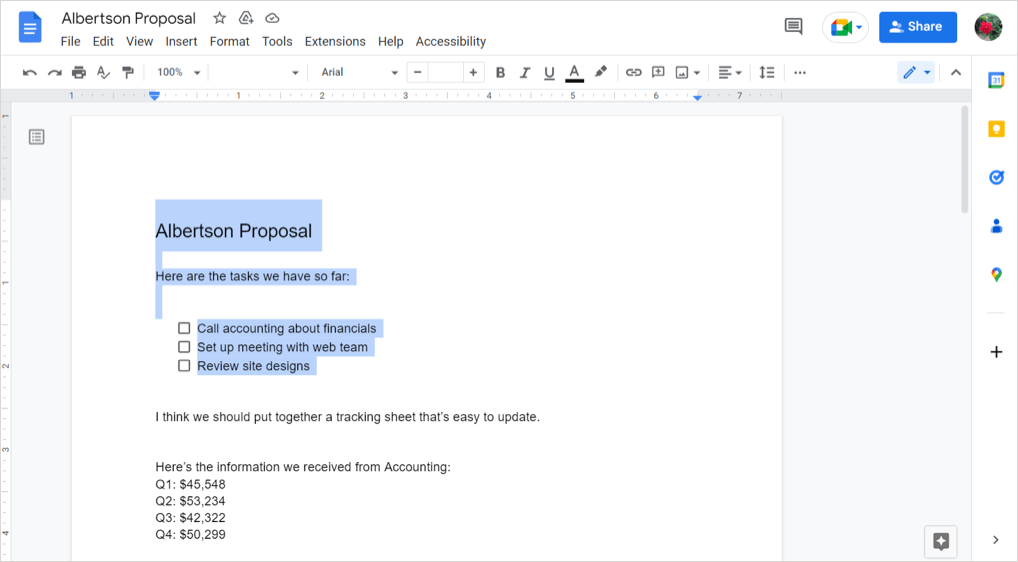Click the blue Share button
The width and height of the screenshot is (1018, 562).
[x=917, y=27]
